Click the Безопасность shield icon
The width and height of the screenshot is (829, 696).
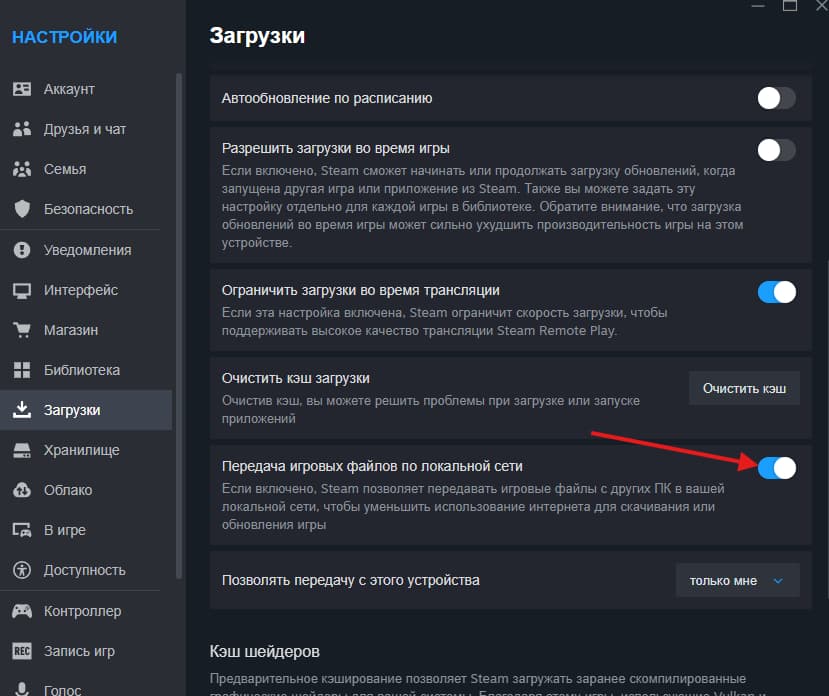[22, 209]
